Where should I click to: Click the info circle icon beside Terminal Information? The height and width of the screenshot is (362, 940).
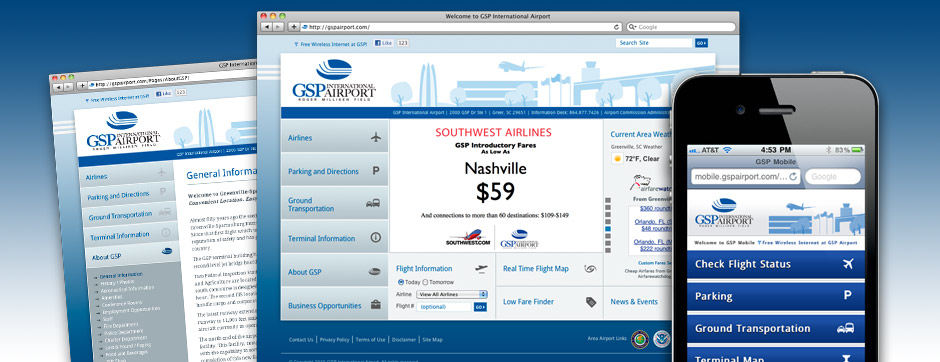point(376,237)
